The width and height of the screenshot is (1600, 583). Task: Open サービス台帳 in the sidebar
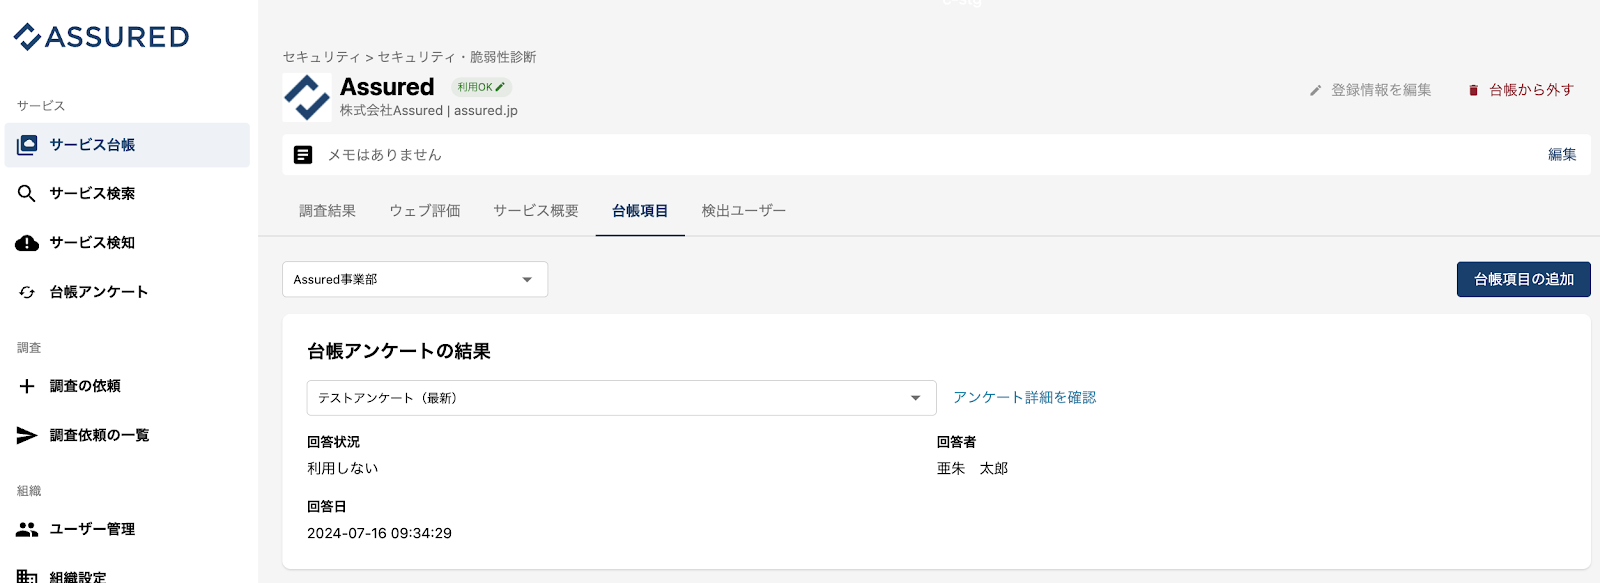click(127, 145)
